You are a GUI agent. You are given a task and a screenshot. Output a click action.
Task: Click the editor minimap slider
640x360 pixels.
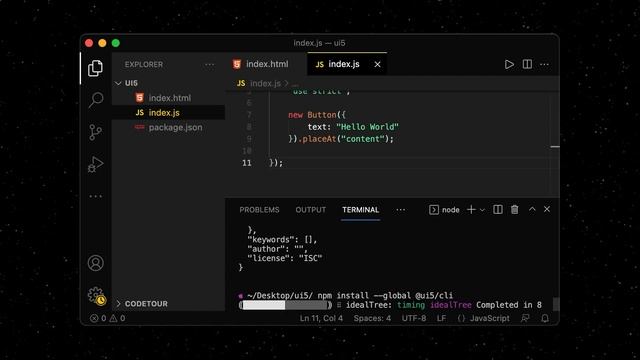555,147
